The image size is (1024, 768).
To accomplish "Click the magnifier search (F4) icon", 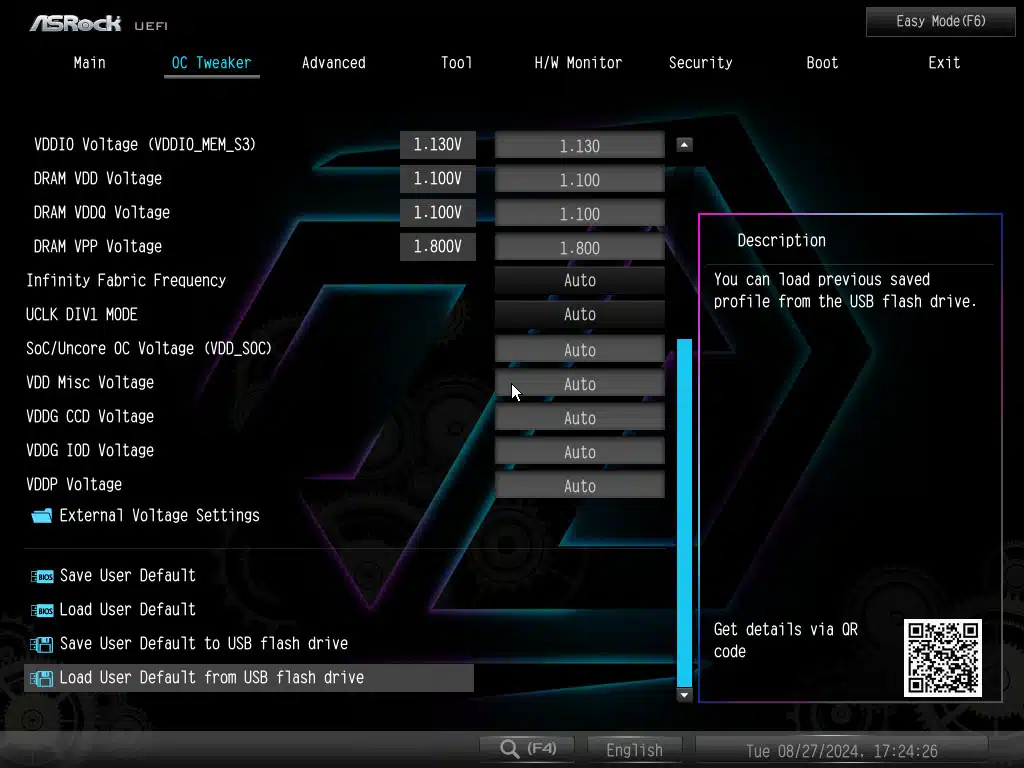I will pos(510,749).
